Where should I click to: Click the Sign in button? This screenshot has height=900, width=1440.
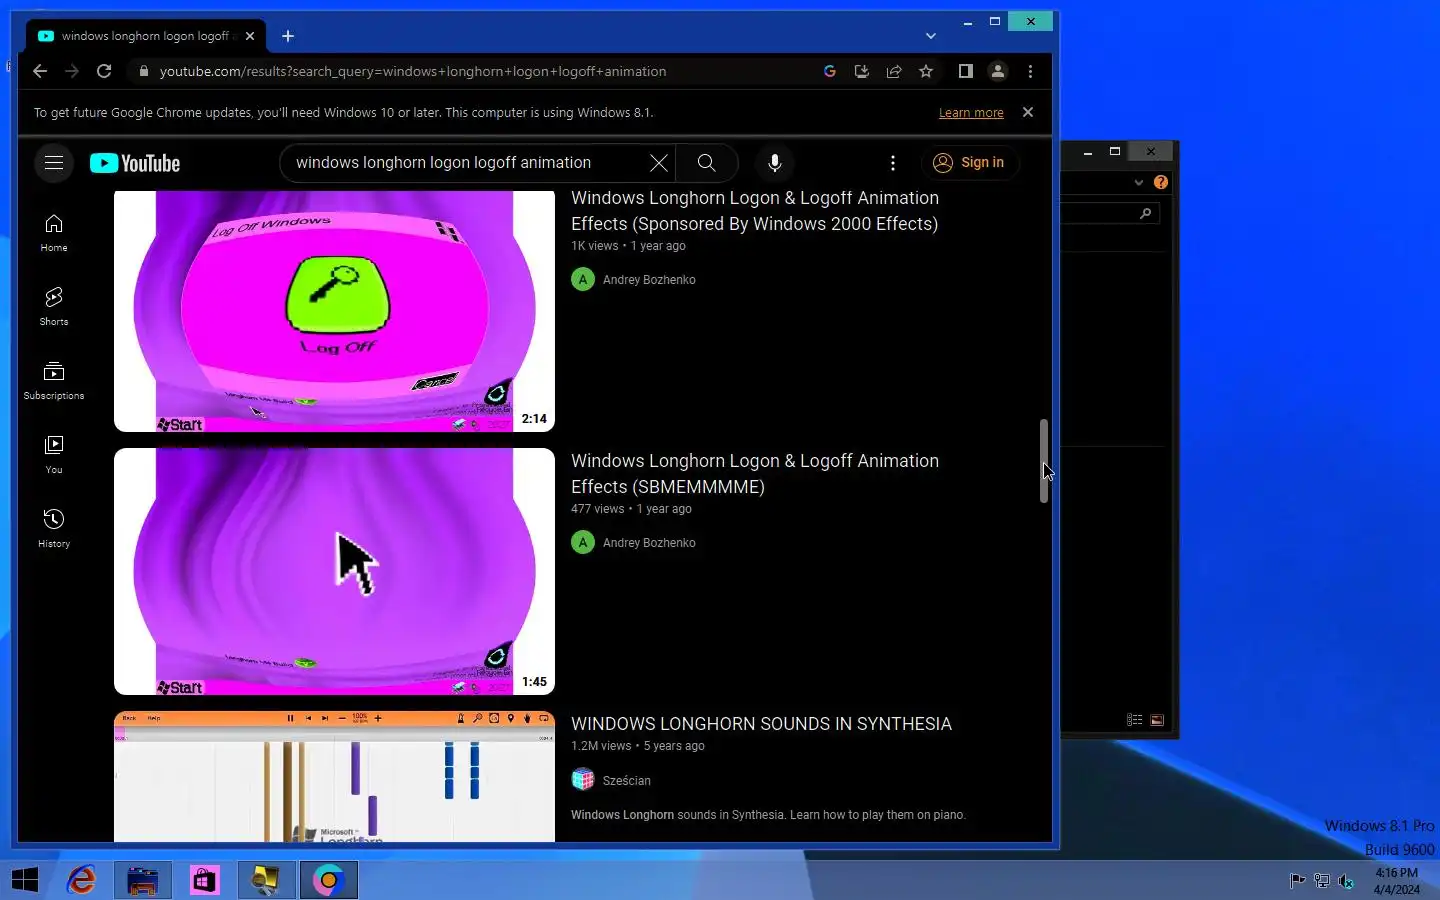tap(969, 163)
